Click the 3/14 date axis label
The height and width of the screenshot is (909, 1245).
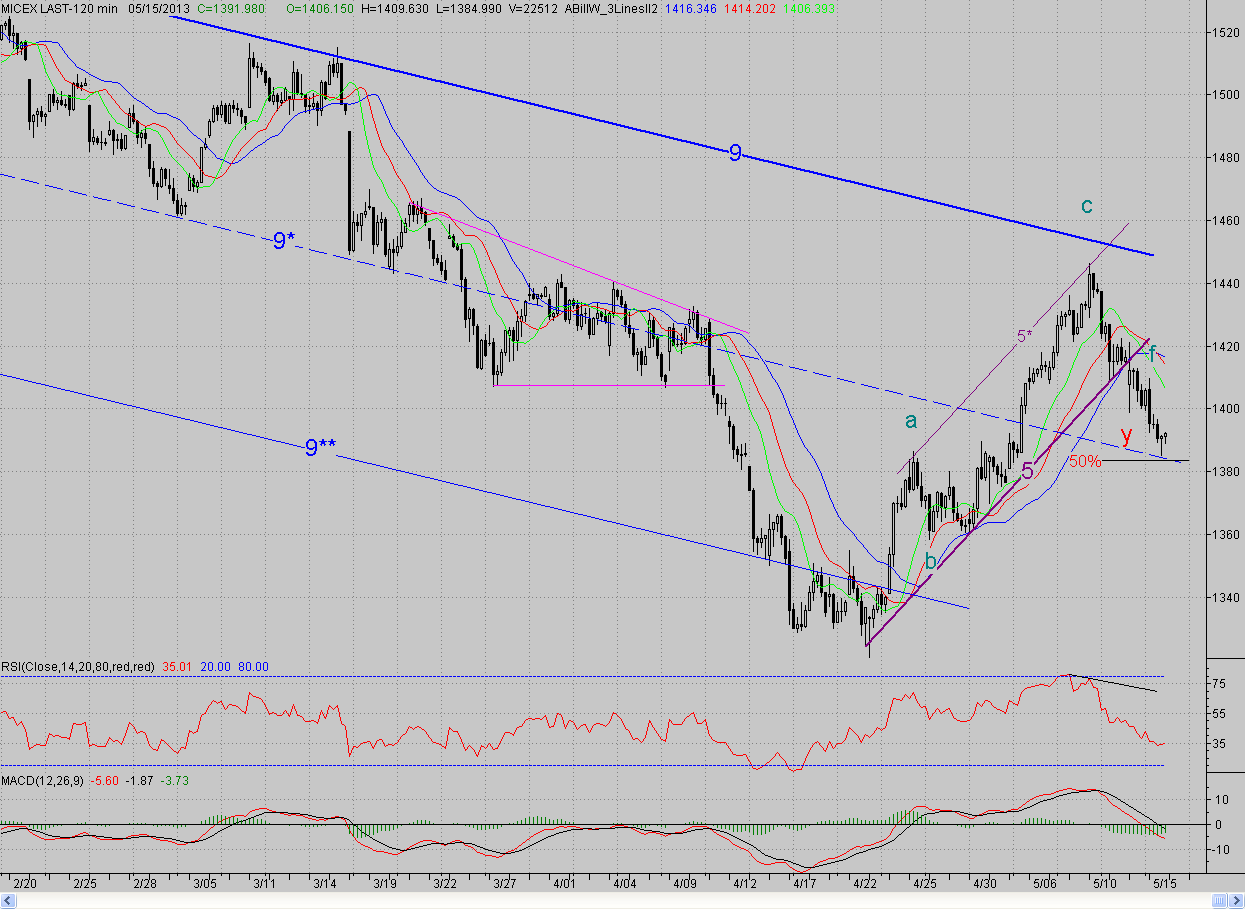(x=325, y=885)
